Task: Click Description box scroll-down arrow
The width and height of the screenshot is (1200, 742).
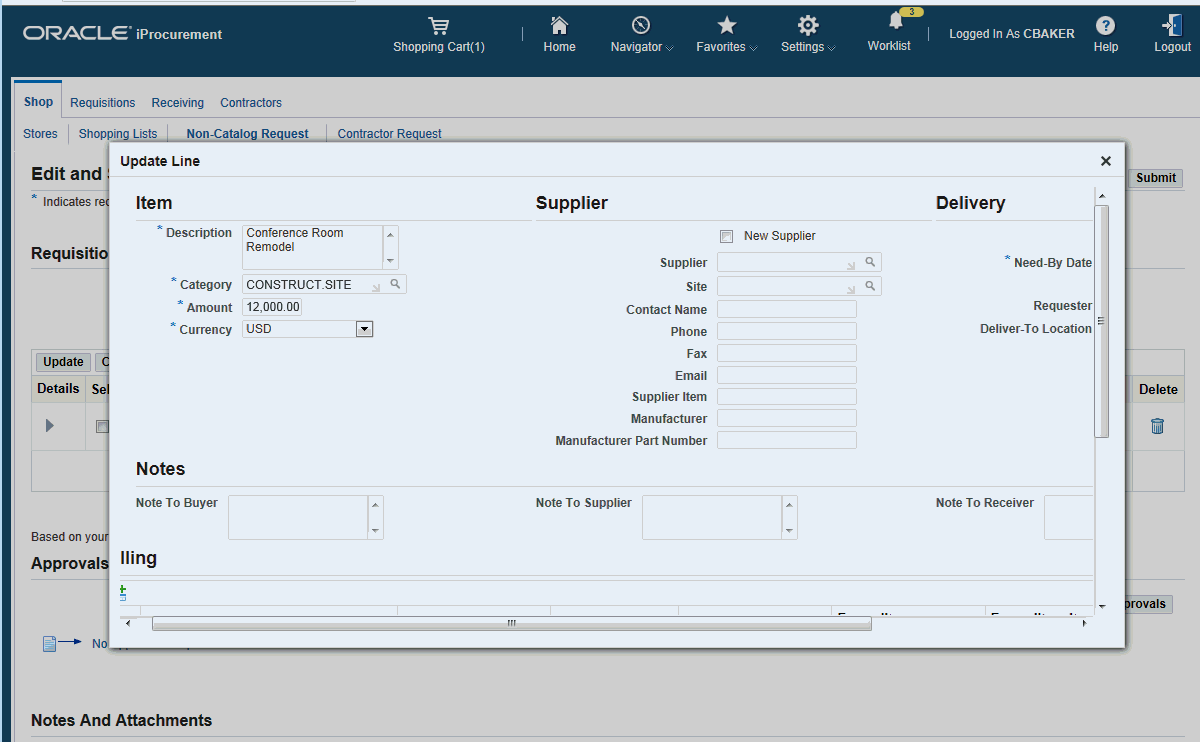Action: (390, 261)
